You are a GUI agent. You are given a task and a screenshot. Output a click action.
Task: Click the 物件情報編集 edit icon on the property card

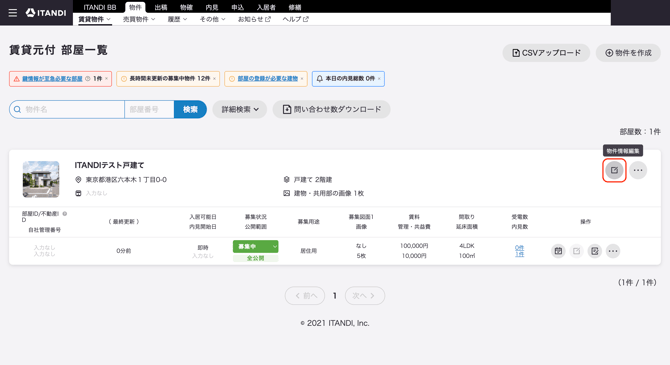pos(614,170)
